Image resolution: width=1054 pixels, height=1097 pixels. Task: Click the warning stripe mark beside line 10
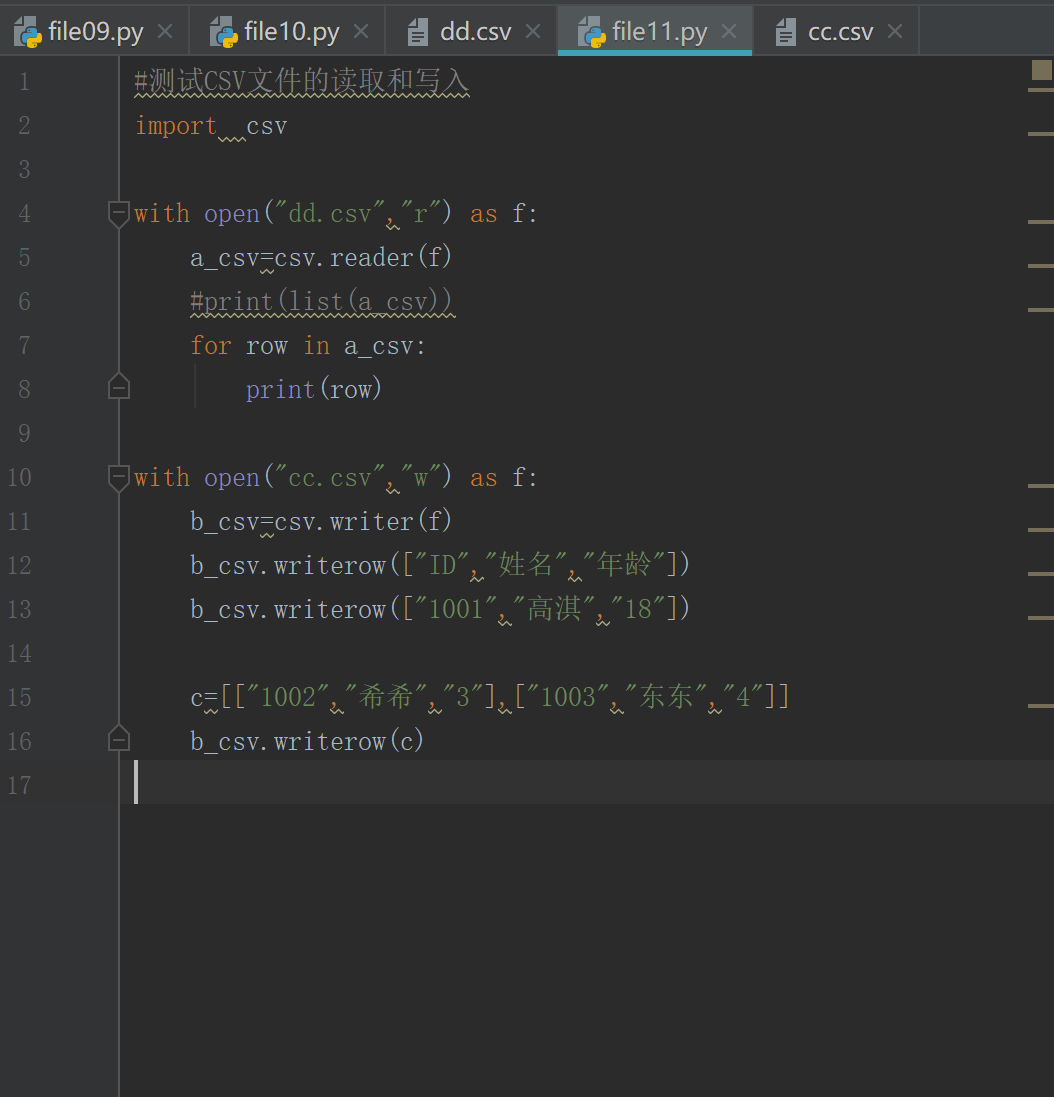click(x=1041, y=486)
